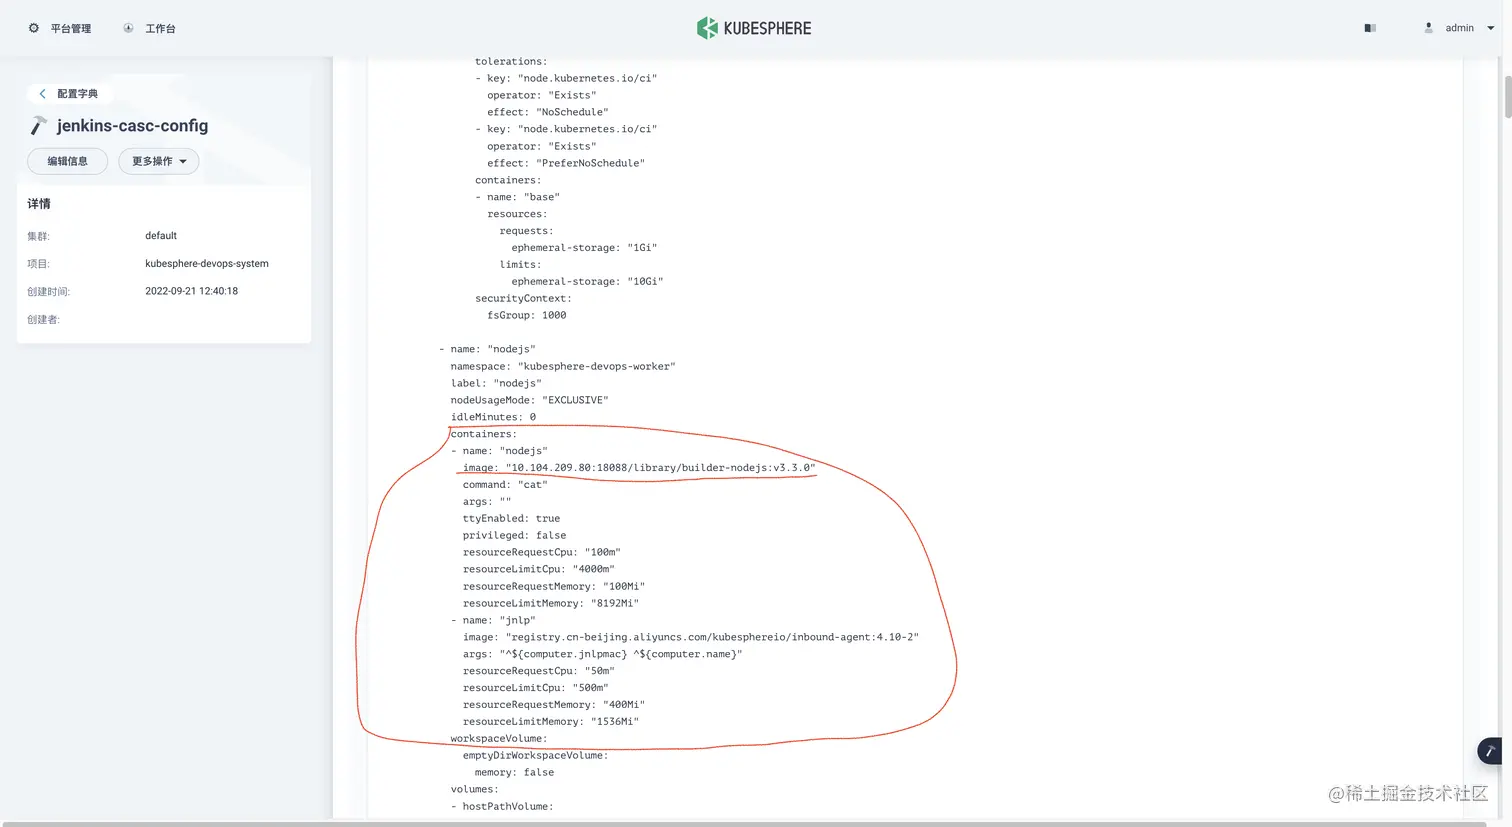Click the line effect: NoSchedule
The image size is (1512, 827).
tap(548, 112)
